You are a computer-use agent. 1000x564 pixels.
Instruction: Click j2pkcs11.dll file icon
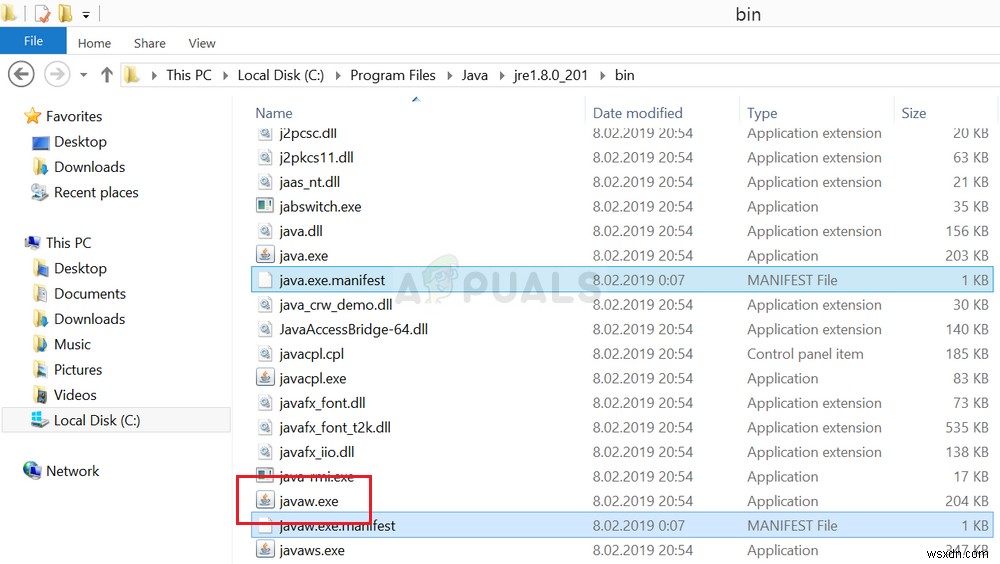coord(265,157)
